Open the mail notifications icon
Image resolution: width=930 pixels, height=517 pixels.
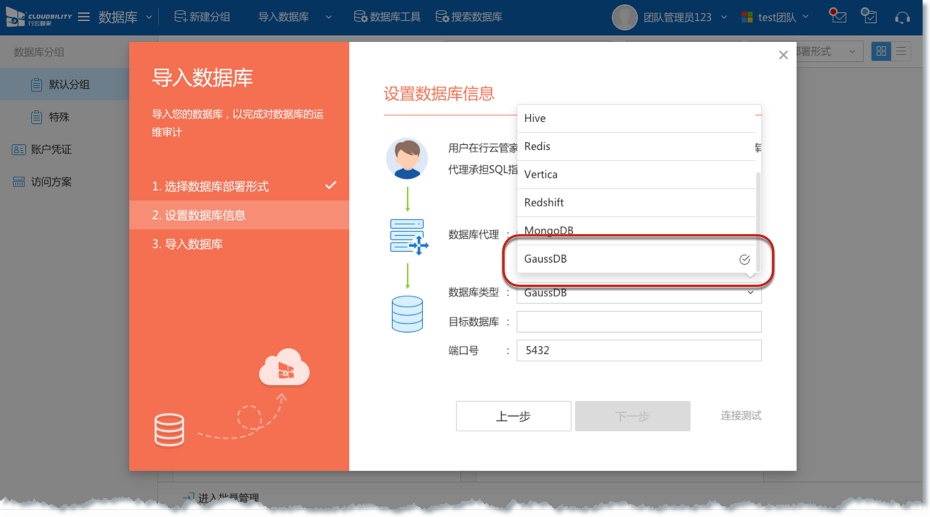click(837, 17)
